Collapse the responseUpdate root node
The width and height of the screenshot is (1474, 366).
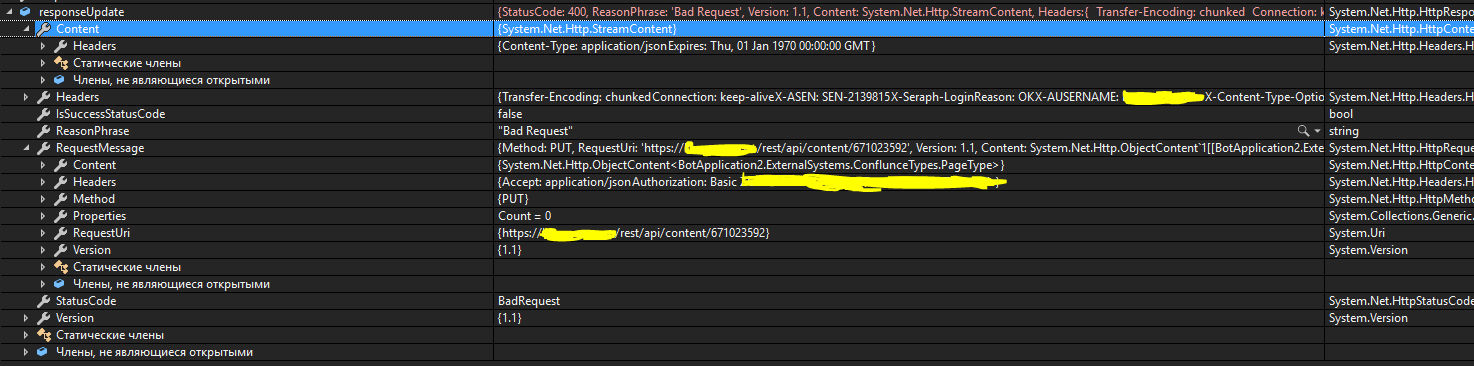coord(9,12)
